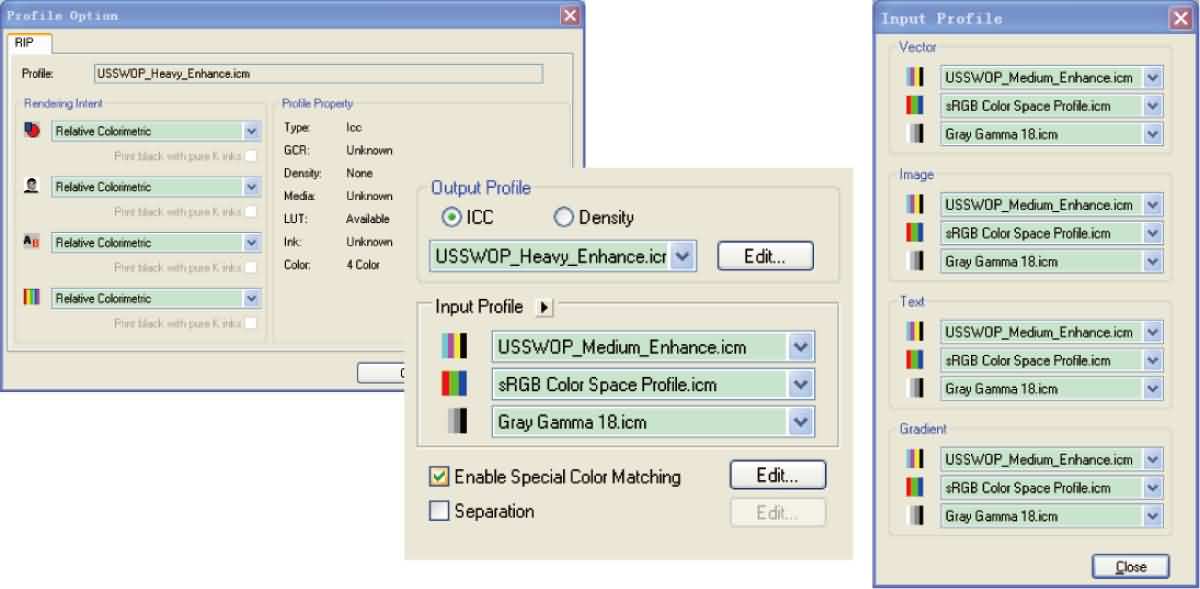The image size is (1200, 589).
Task: Click the RGB icon in Image group
Action: tap(914, 233)
